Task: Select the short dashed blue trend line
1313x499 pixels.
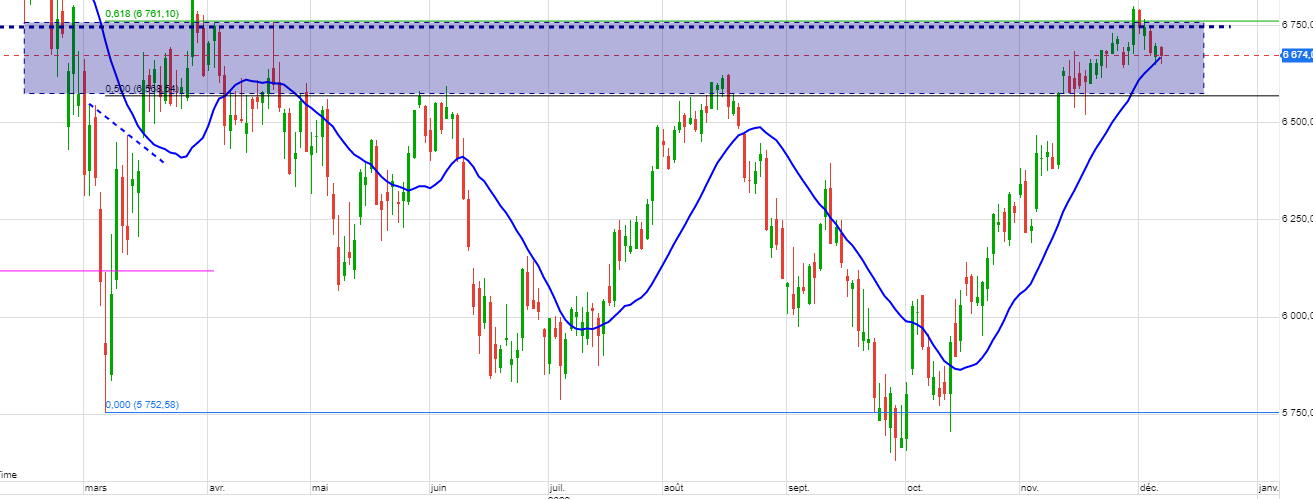Action: point(127,132)
